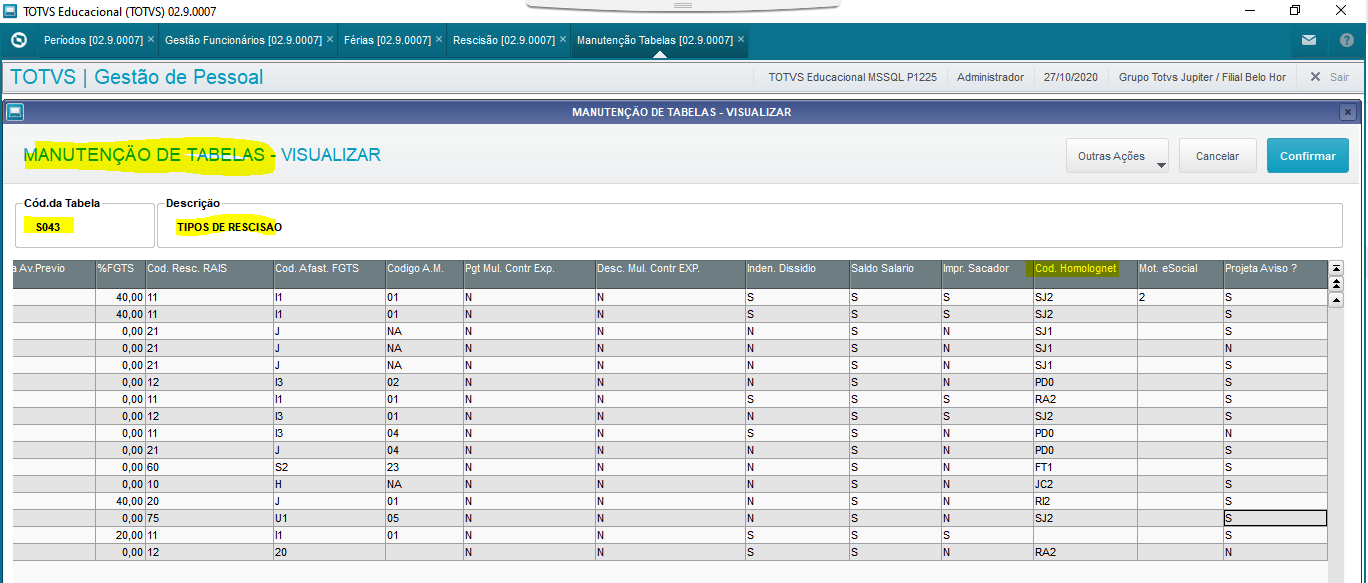
Task: Switch to the Férias tab
Action: 387,40
